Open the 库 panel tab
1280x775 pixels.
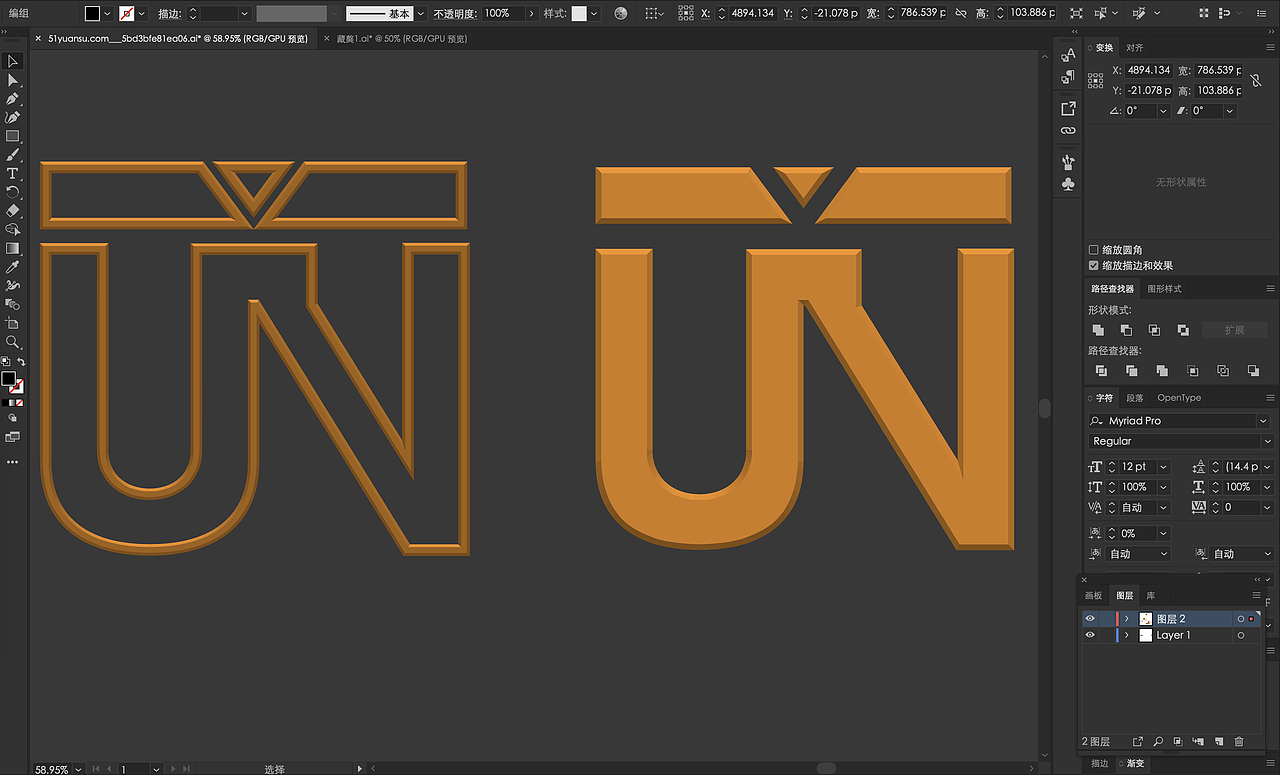[x=1151, y=596]
